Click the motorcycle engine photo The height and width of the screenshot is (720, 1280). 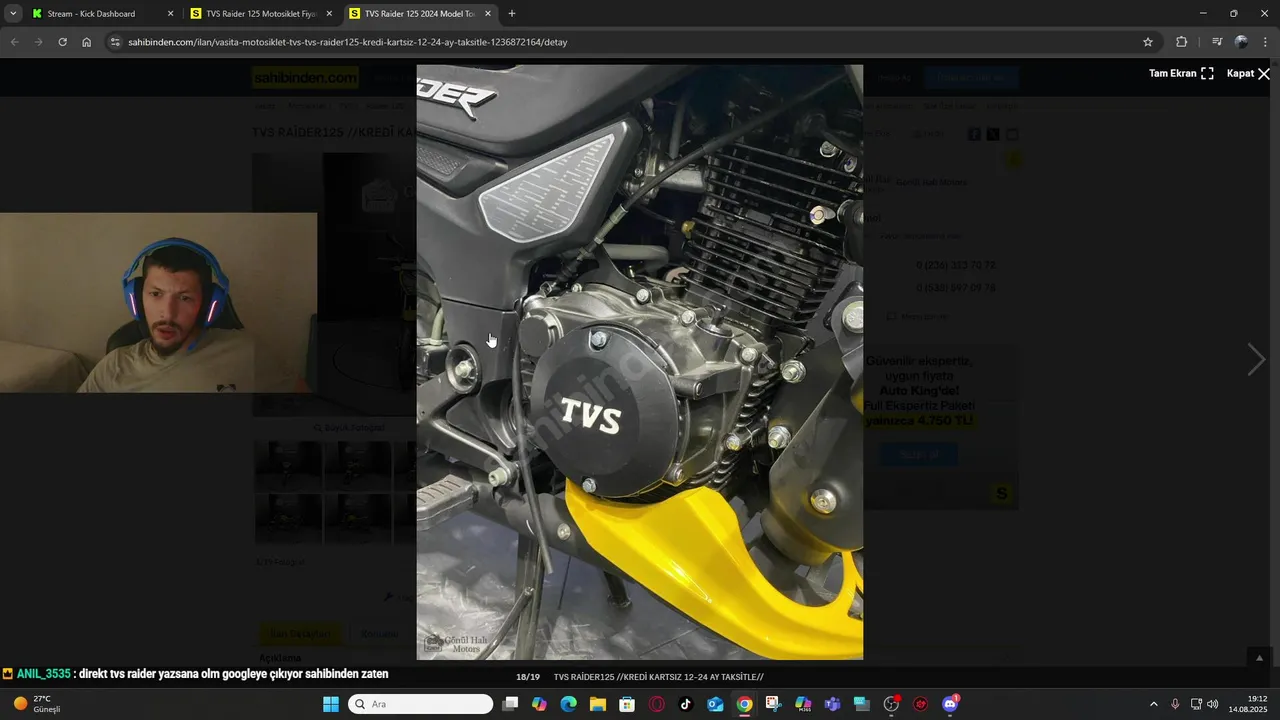tap(640, 362)
